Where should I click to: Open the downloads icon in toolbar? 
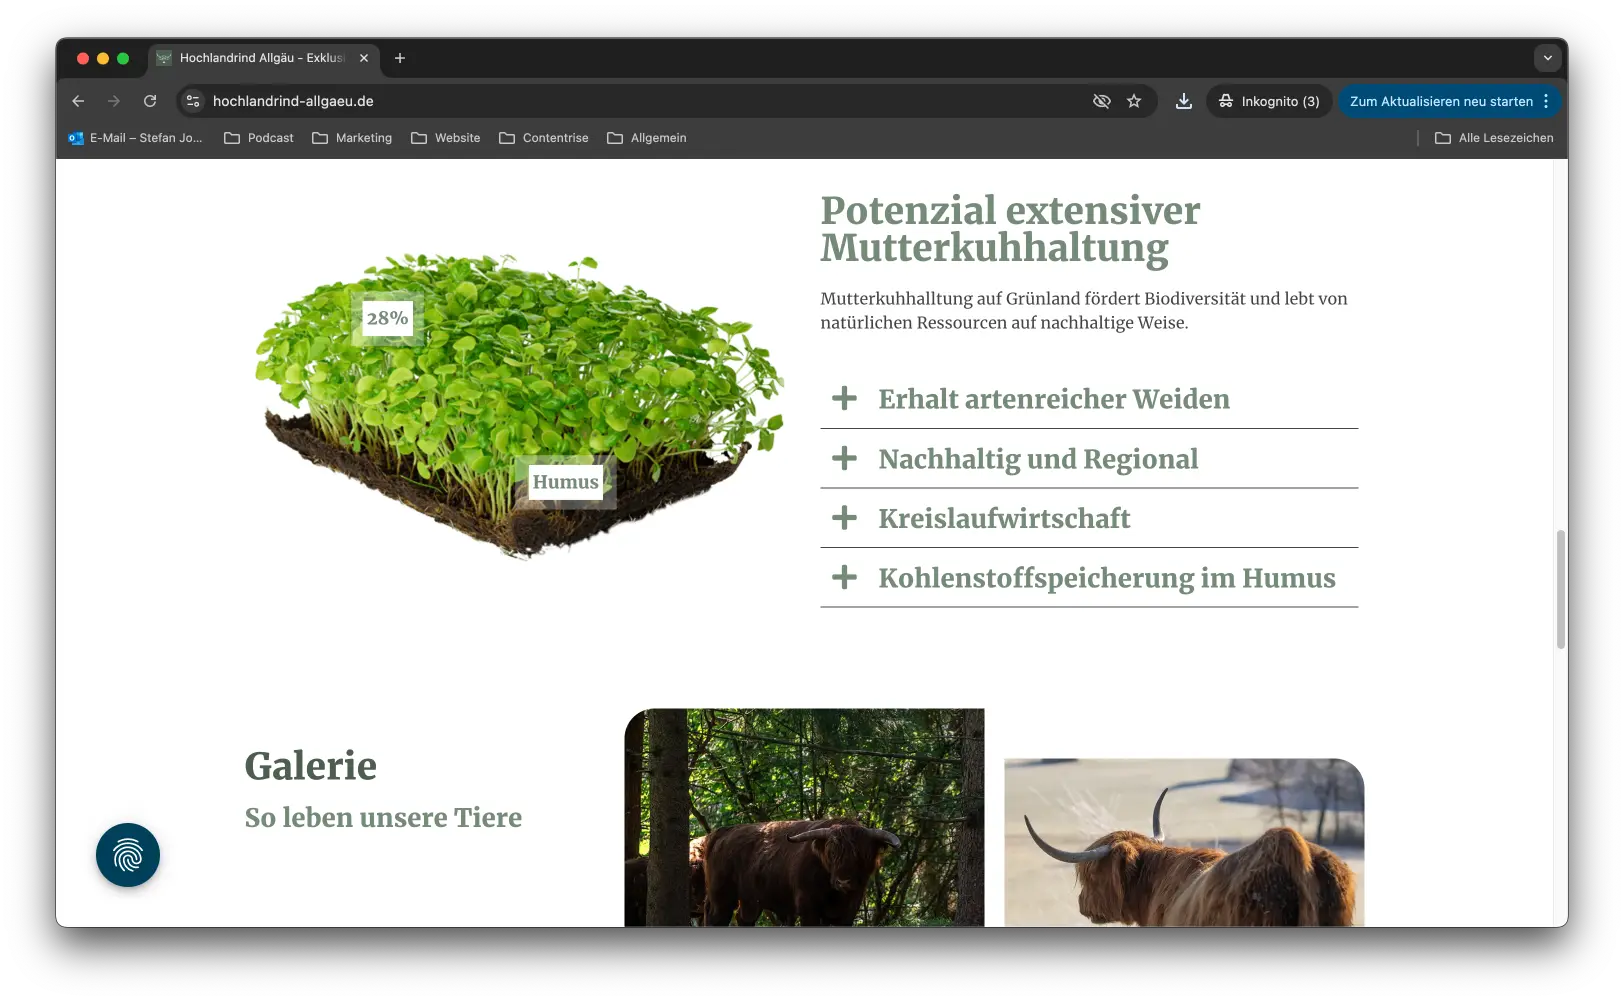[x=1184, y=101]
